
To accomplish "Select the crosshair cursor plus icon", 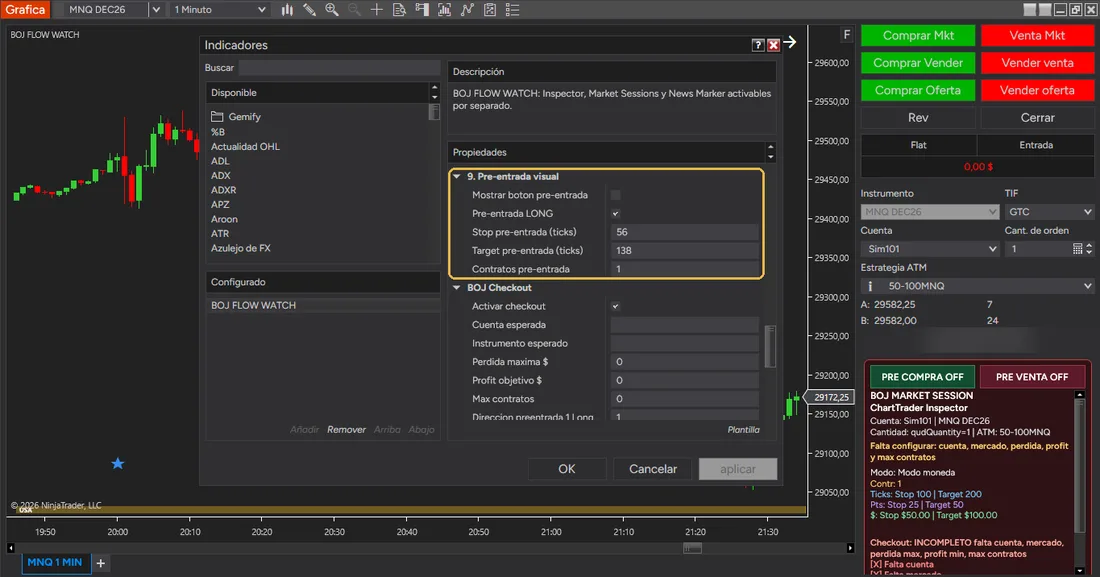I will click(377, 10).
